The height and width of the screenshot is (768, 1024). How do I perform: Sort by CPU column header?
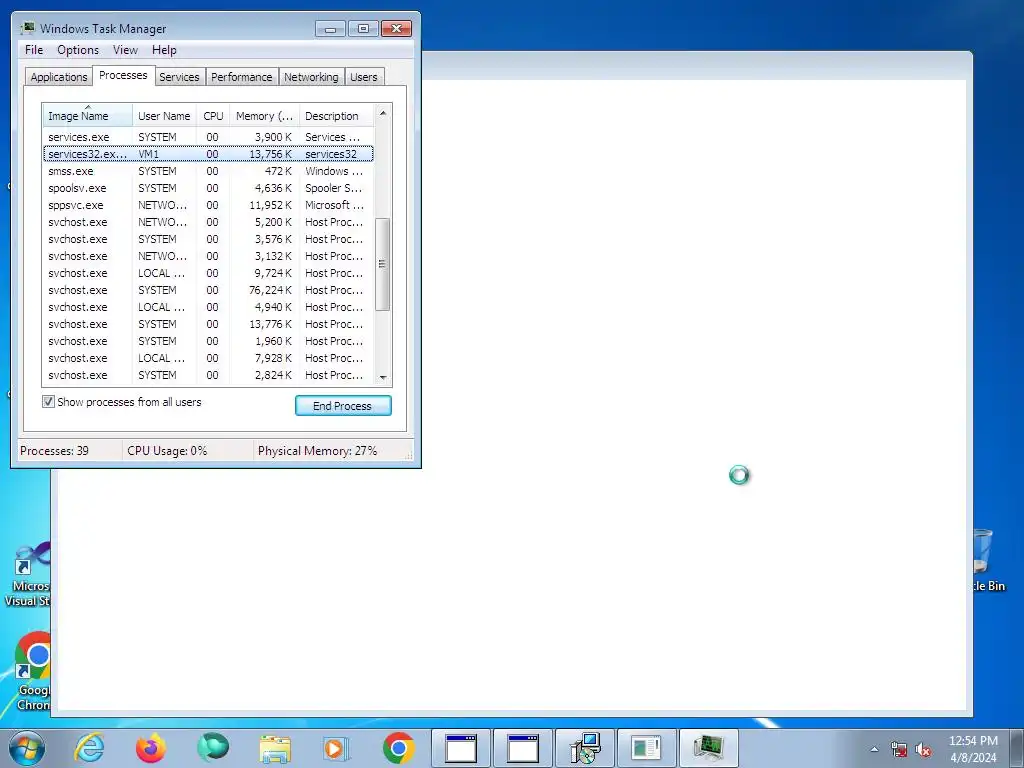coord(213,116)
